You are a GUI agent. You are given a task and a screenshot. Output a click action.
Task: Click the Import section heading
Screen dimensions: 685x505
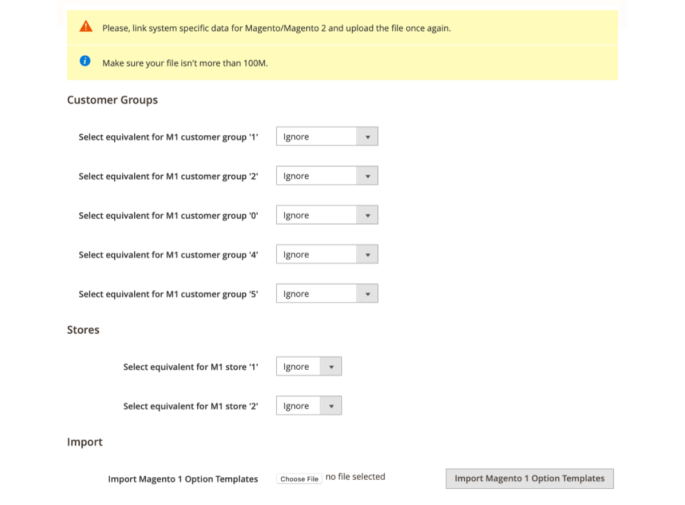pyautogui.click(x=85, y=441)
